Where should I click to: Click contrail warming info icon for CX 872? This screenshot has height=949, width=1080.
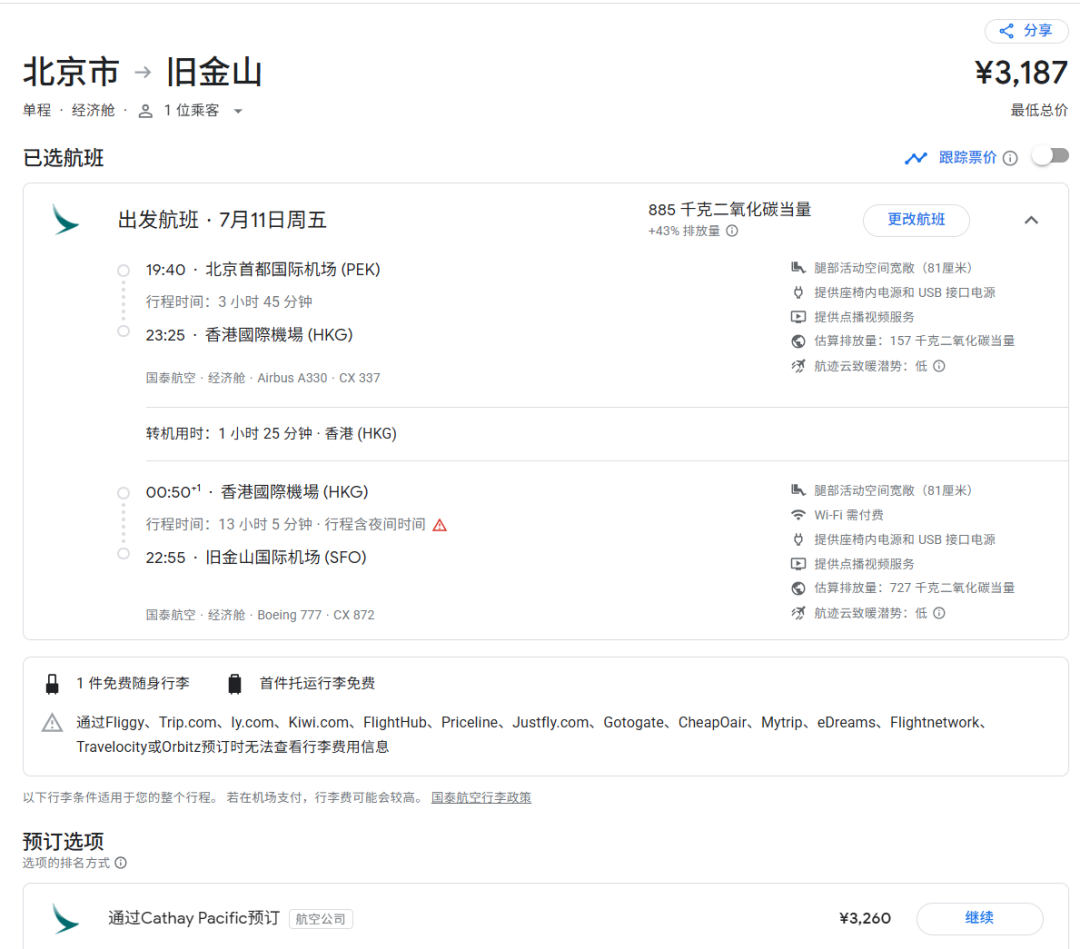pyautogui.click(x=939, y=613)
